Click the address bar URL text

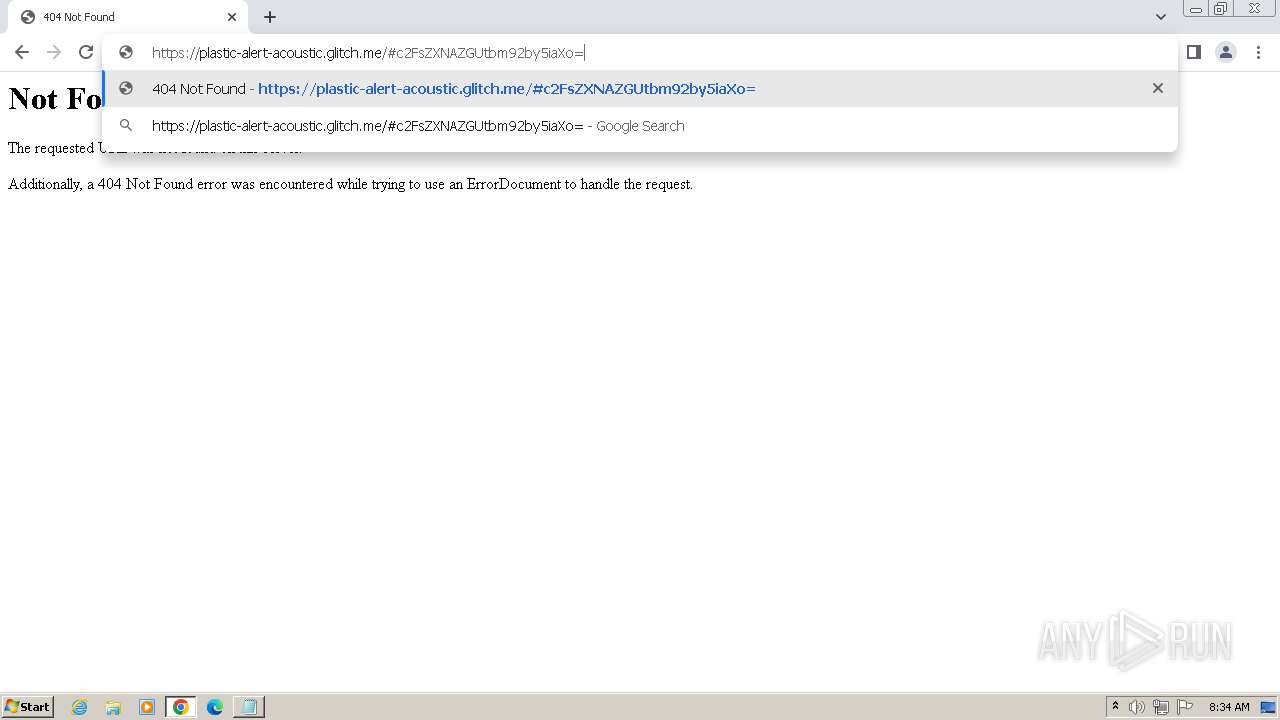368,53
